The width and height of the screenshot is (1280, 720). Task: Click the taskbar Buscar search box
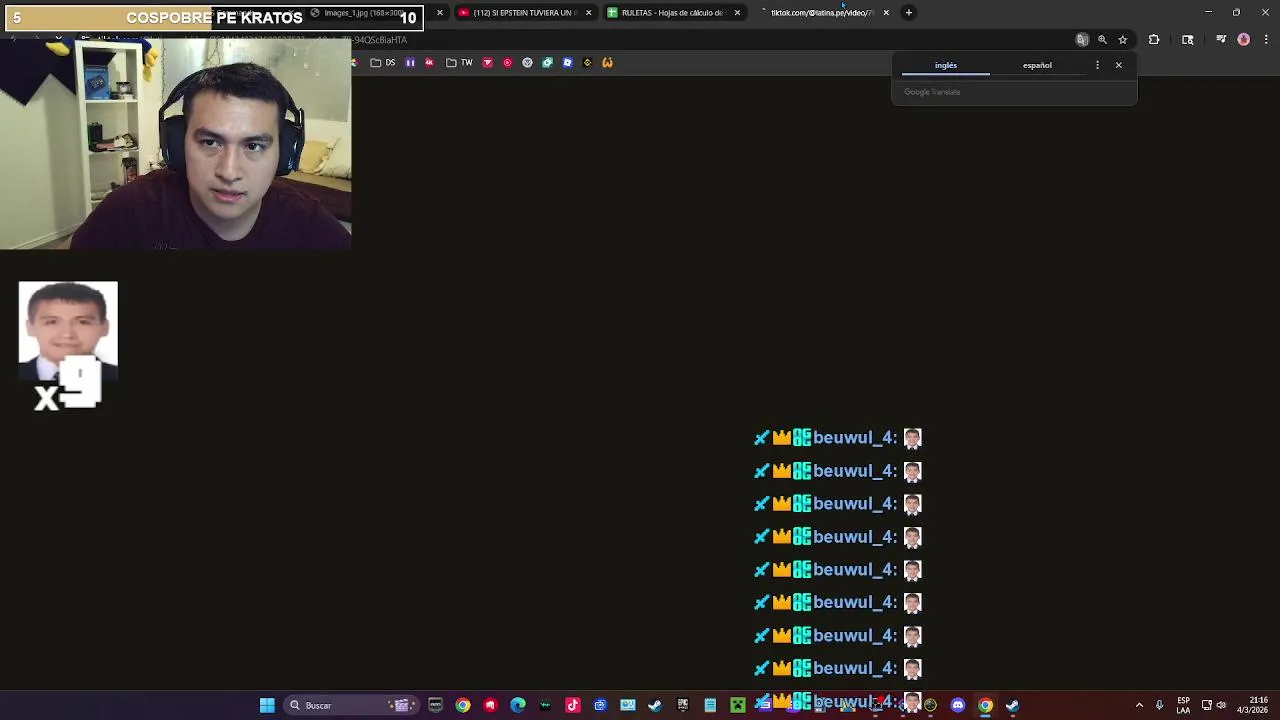(350, 705)
